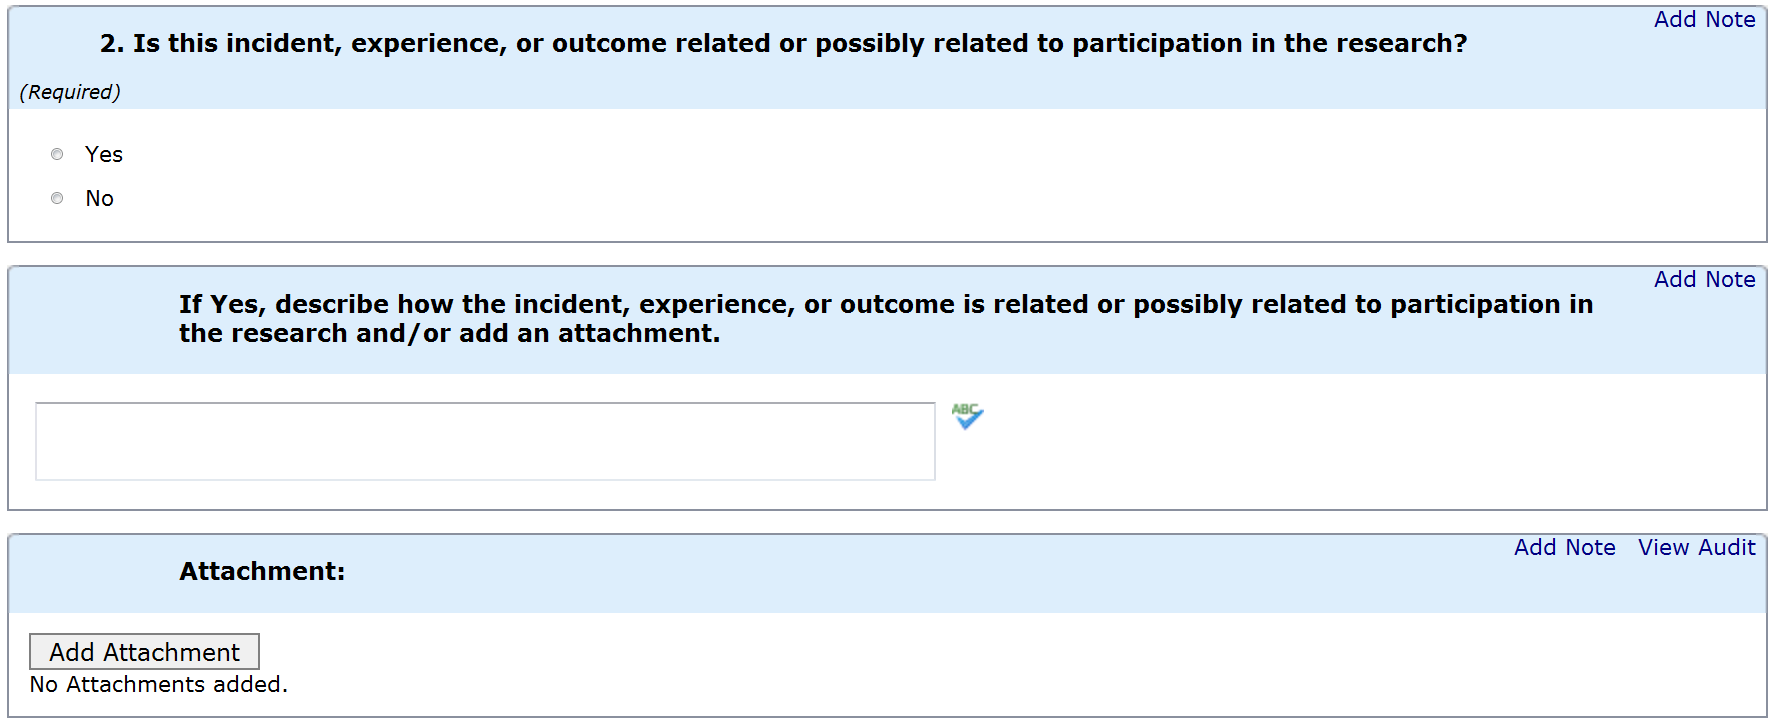Click the word 'research?' ending question 2

coord(1410,44)
